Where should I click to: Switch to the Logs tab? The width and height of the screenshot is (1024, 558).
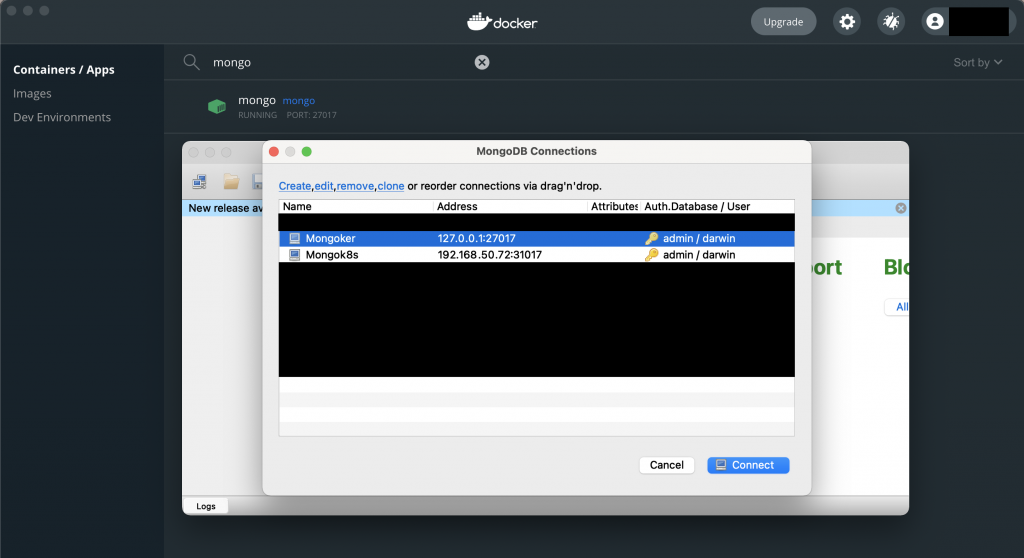point(206,506)
